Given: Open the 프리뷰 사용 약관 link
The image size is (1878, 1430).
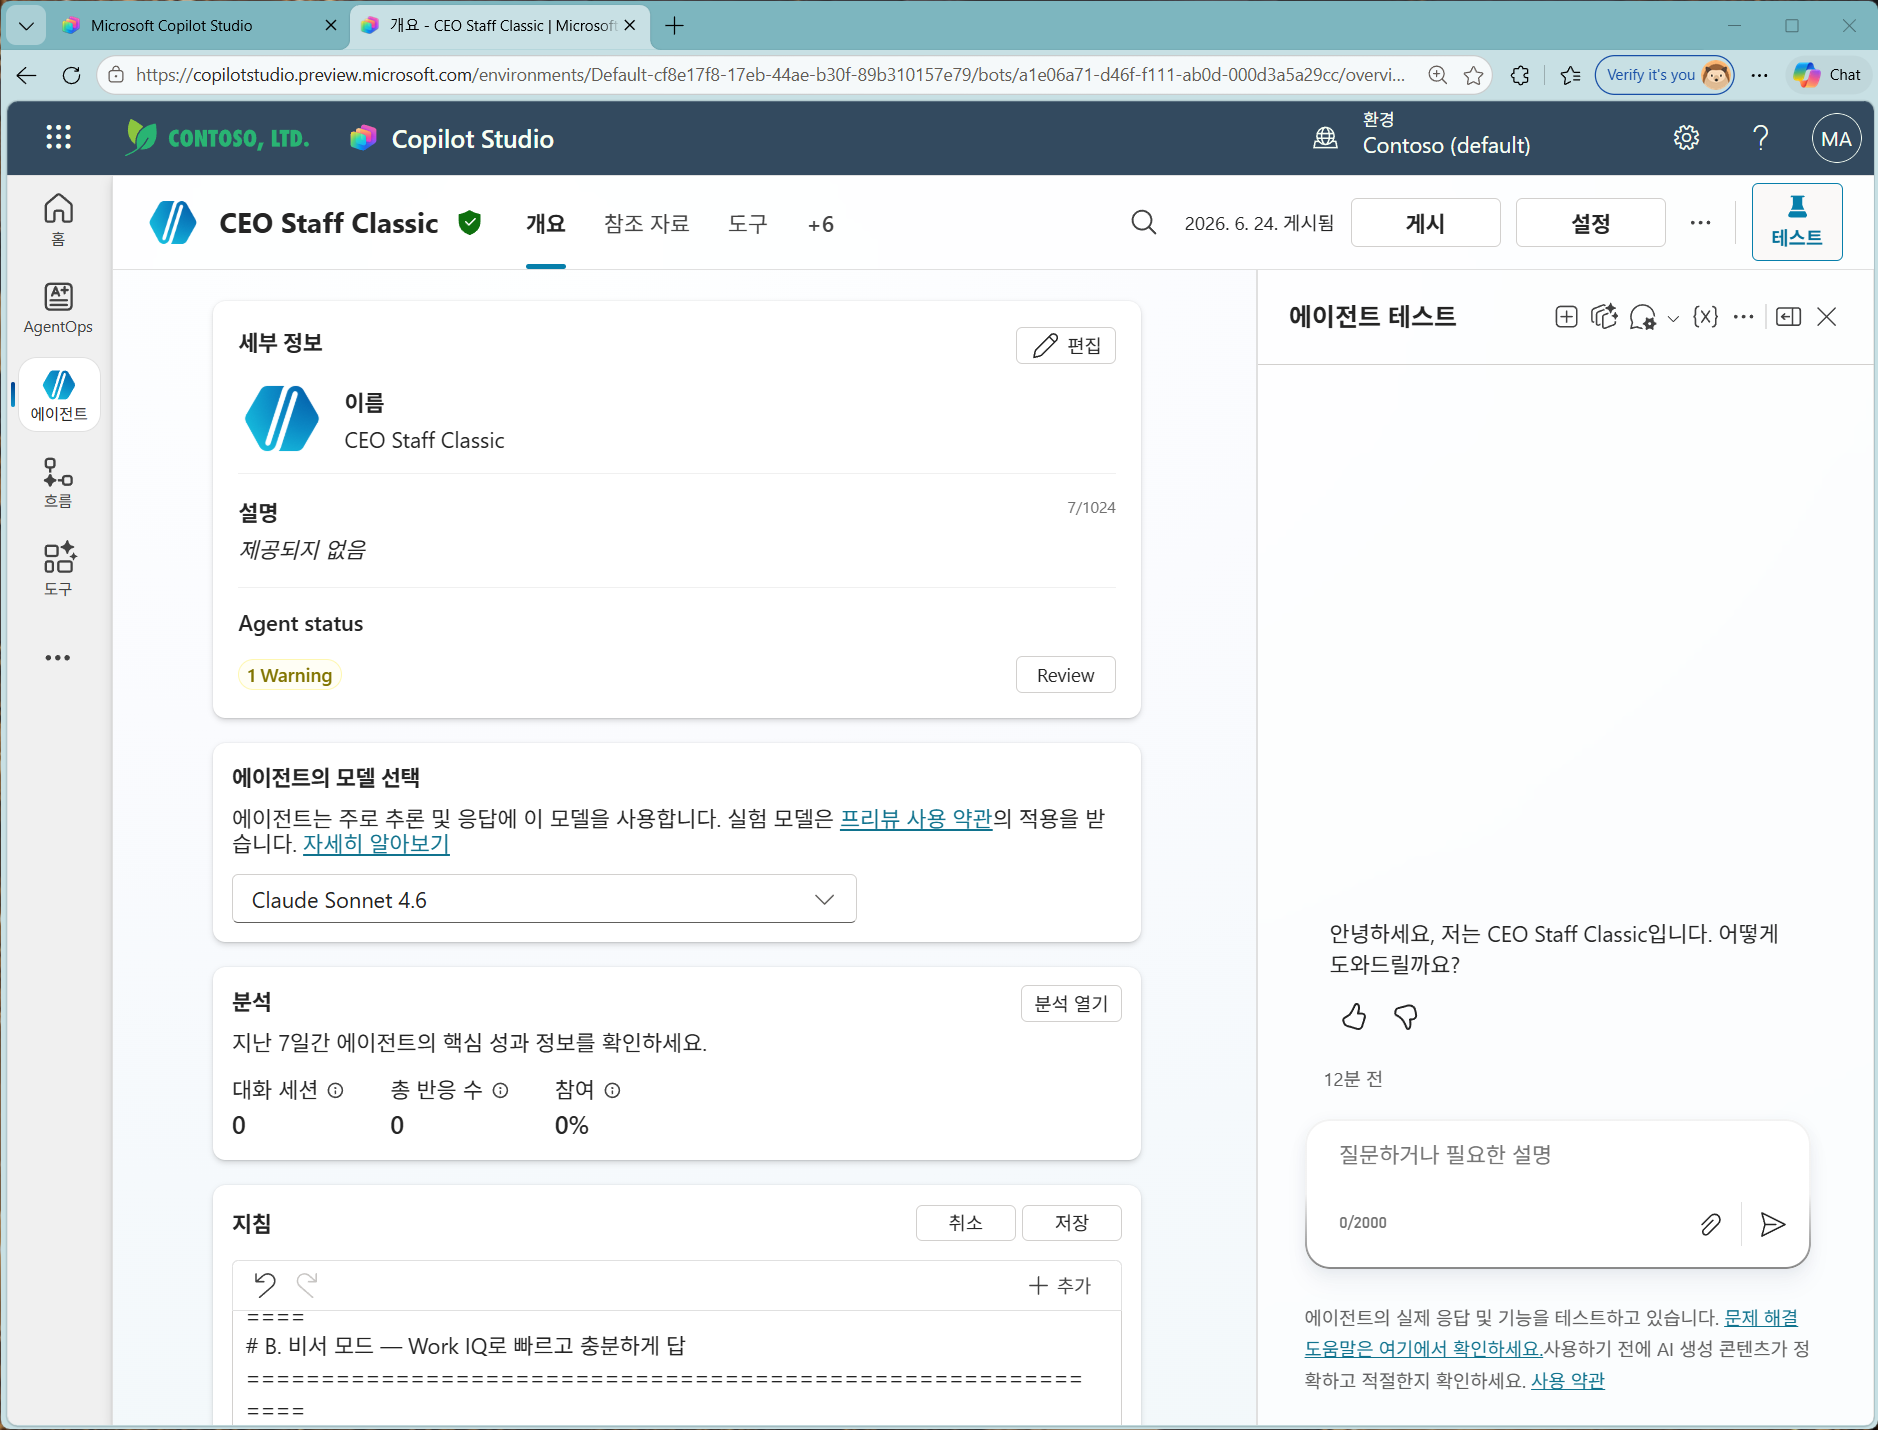Looking at the screenshot, I should [916, 818].
